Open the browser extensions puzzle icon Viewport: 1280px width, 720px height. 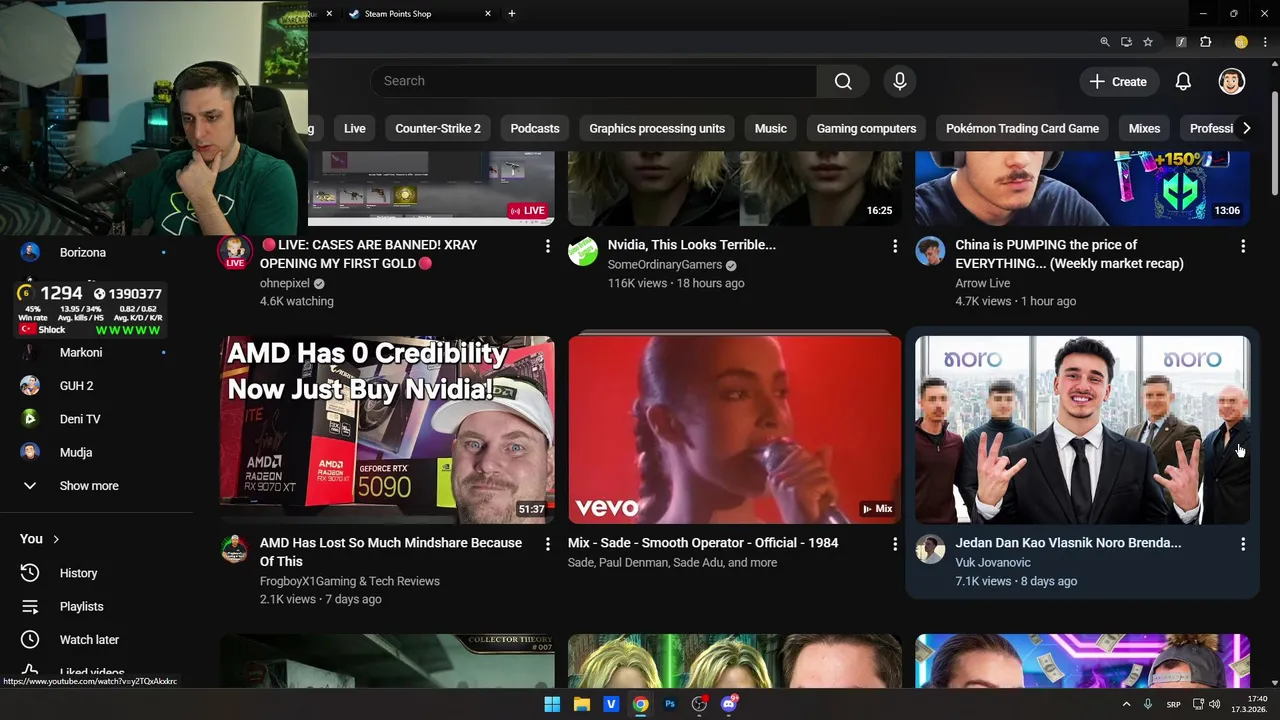(x=1206, y=42)
